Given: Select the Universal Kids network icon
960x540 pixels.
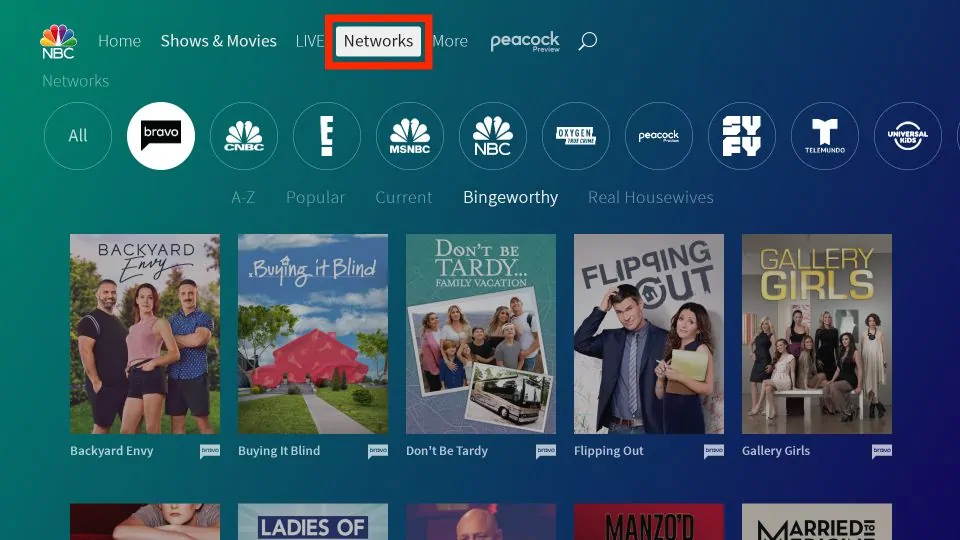Looking at the screenshot, I should 907,135.
